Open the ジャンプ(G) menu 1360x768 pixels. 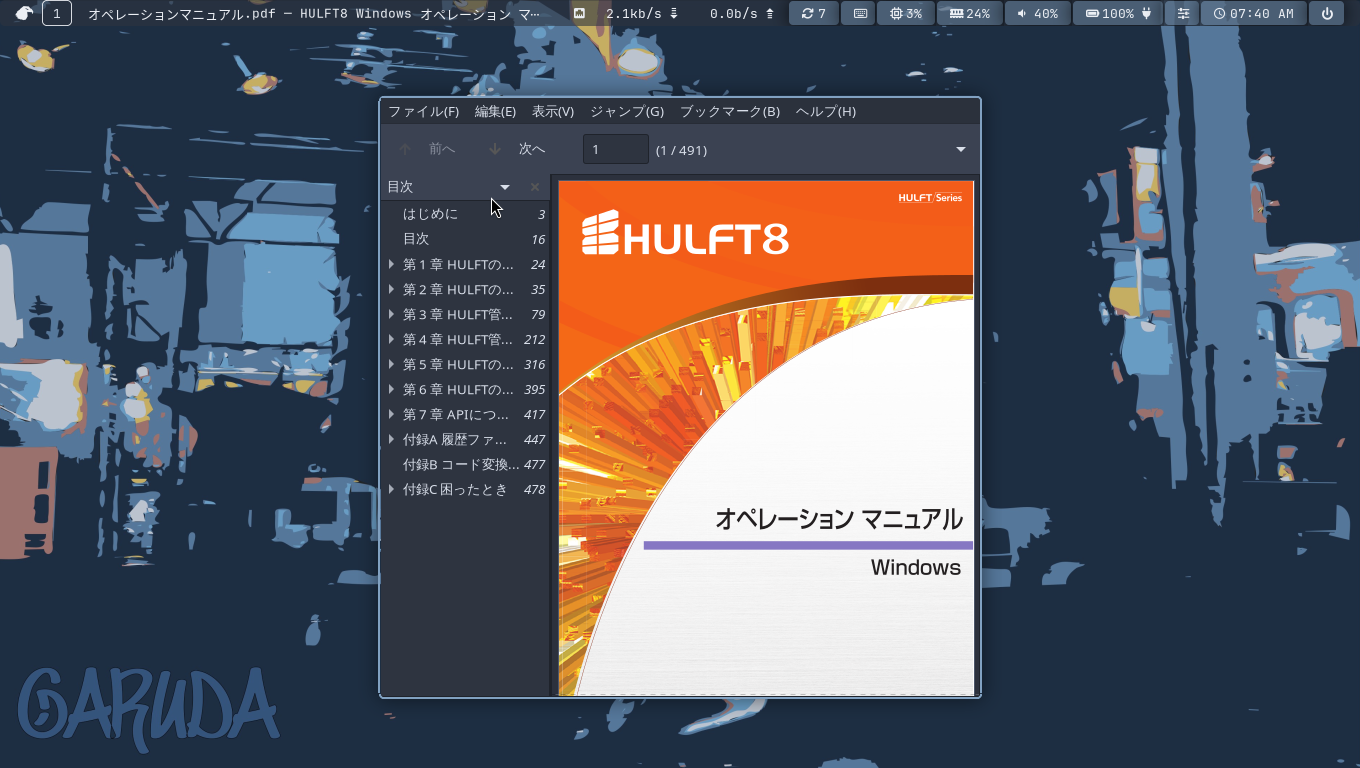pyautogui.click(x=627, y=111)
